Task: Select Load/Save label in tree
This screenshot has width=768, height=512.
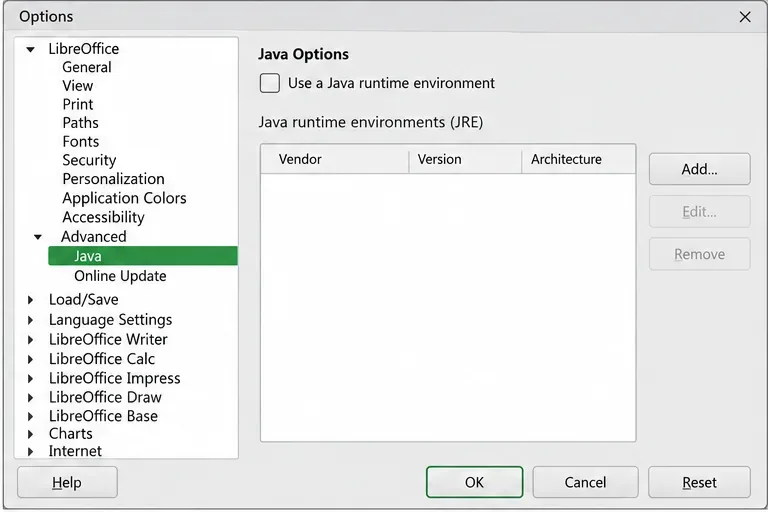Action: (84, 300)
